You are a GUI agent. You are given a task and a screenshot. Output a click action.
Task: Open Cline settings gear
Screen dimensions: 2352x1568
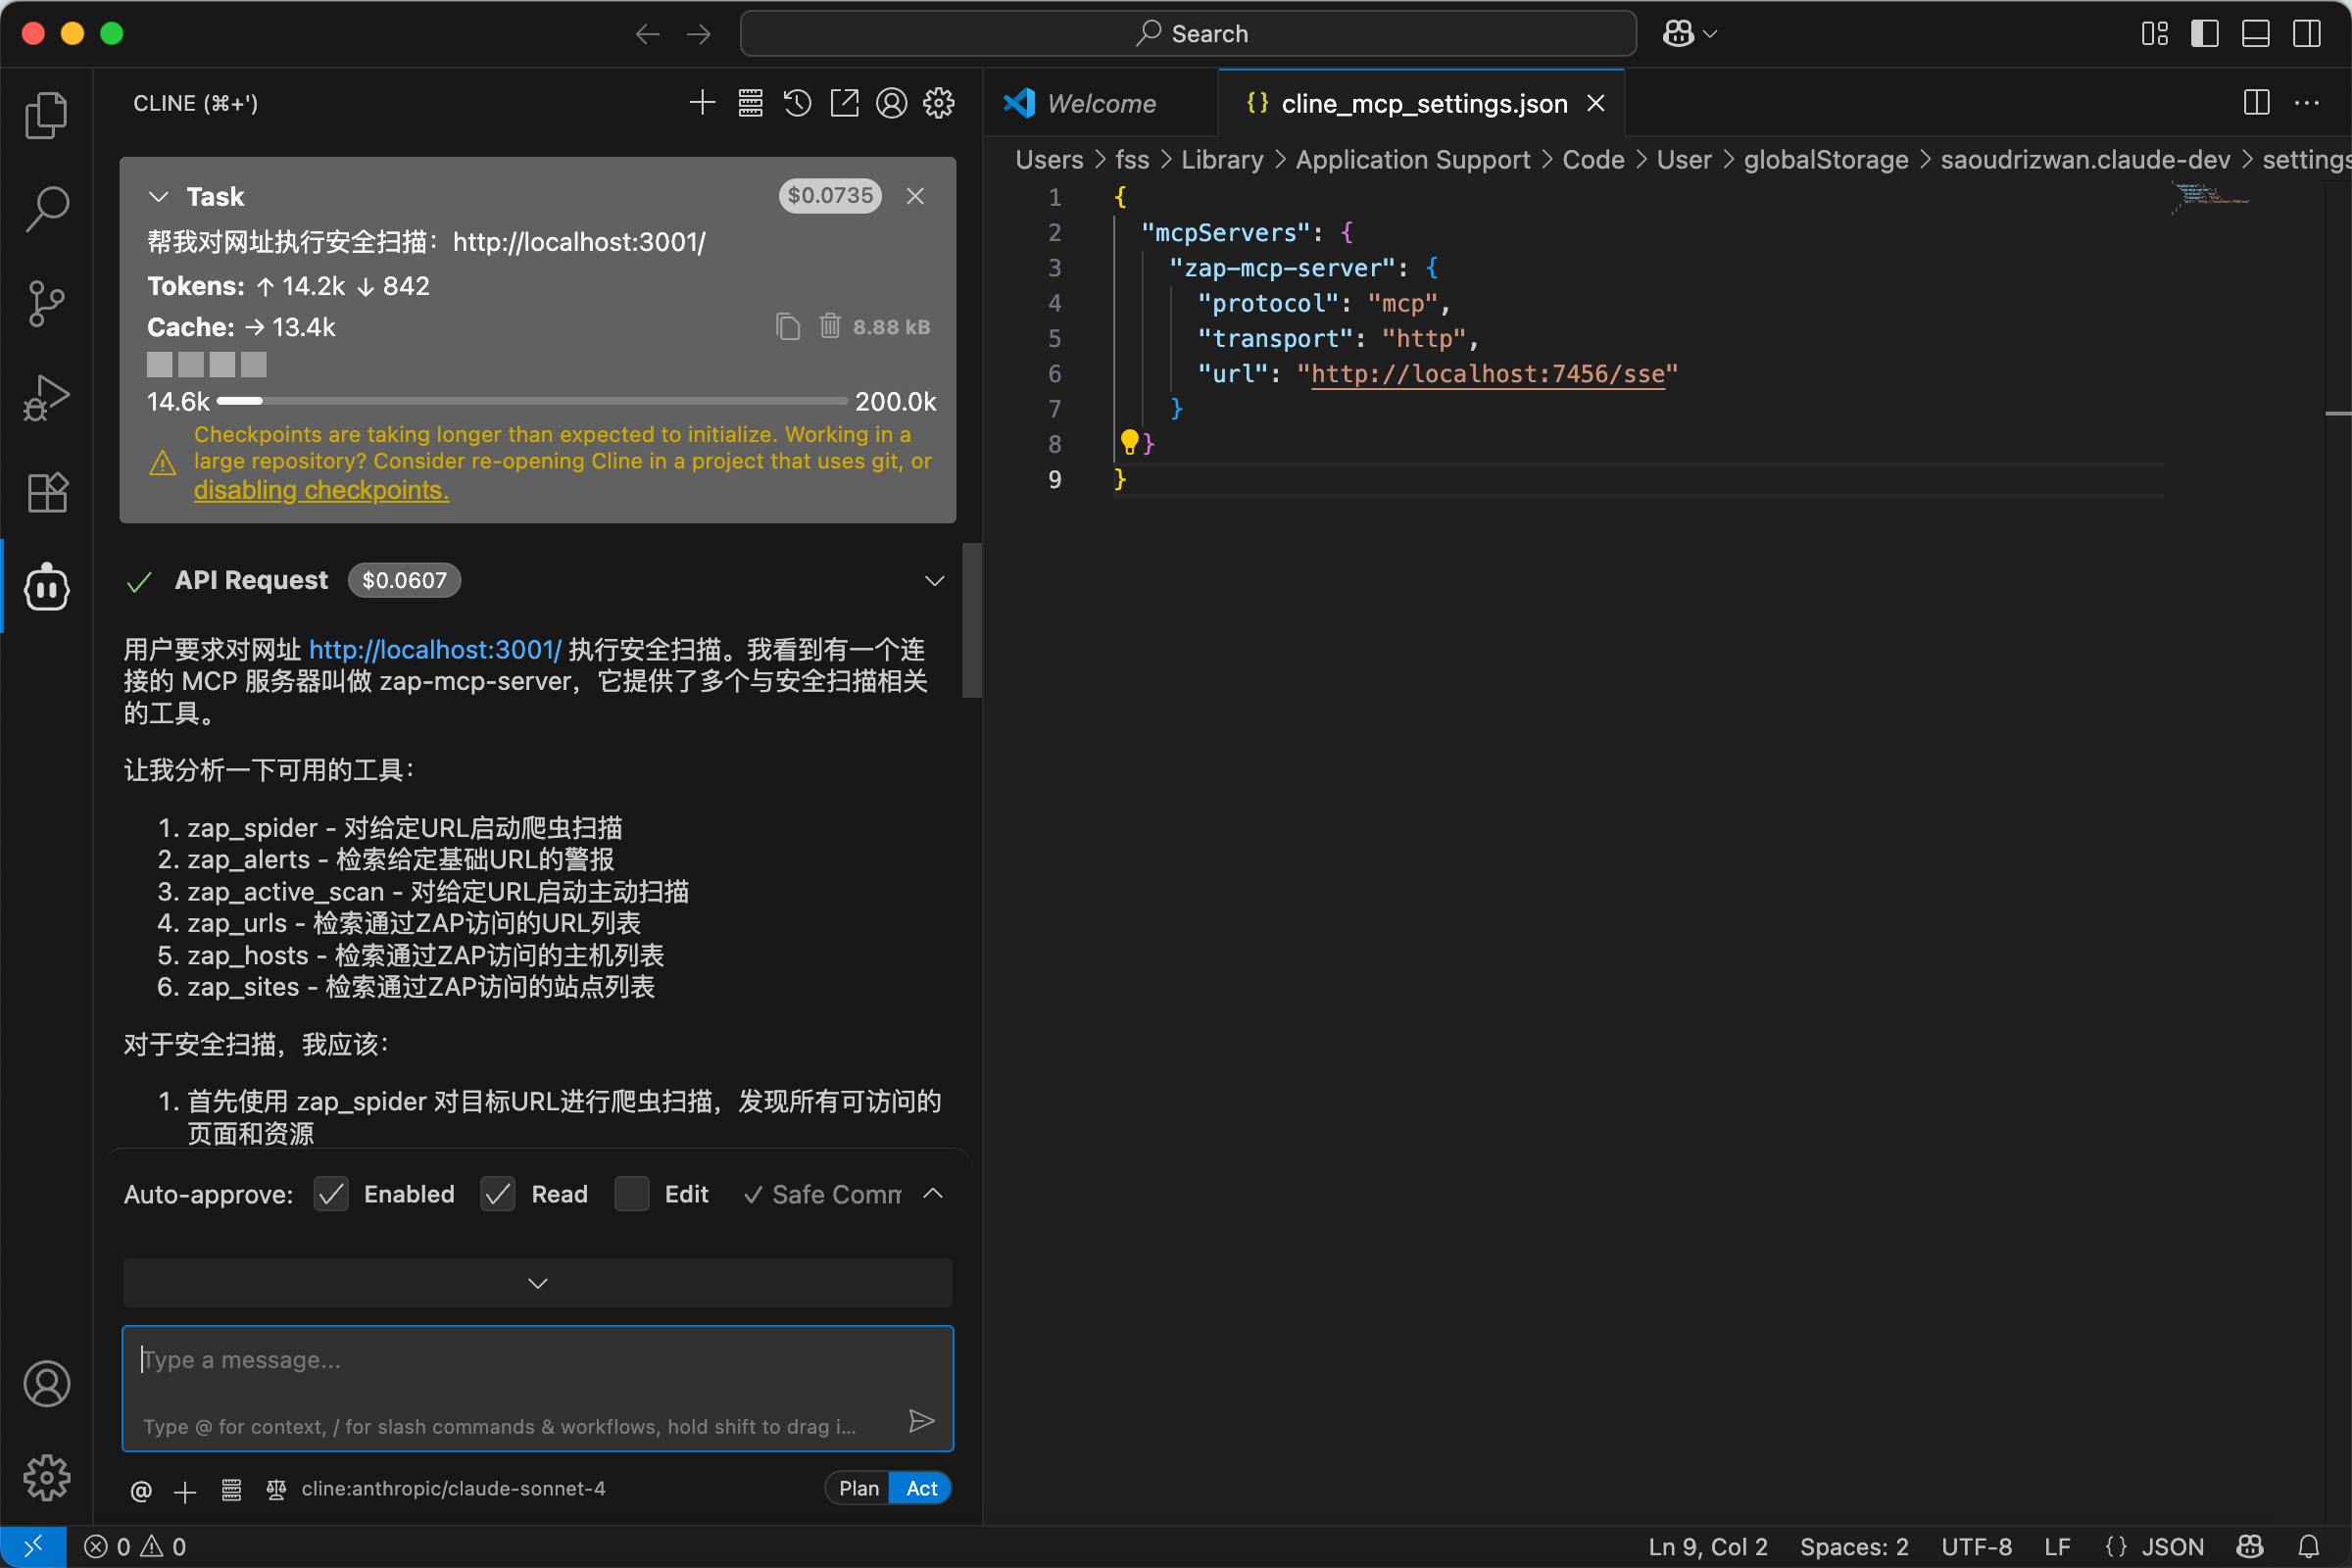(x=938, y=103)
